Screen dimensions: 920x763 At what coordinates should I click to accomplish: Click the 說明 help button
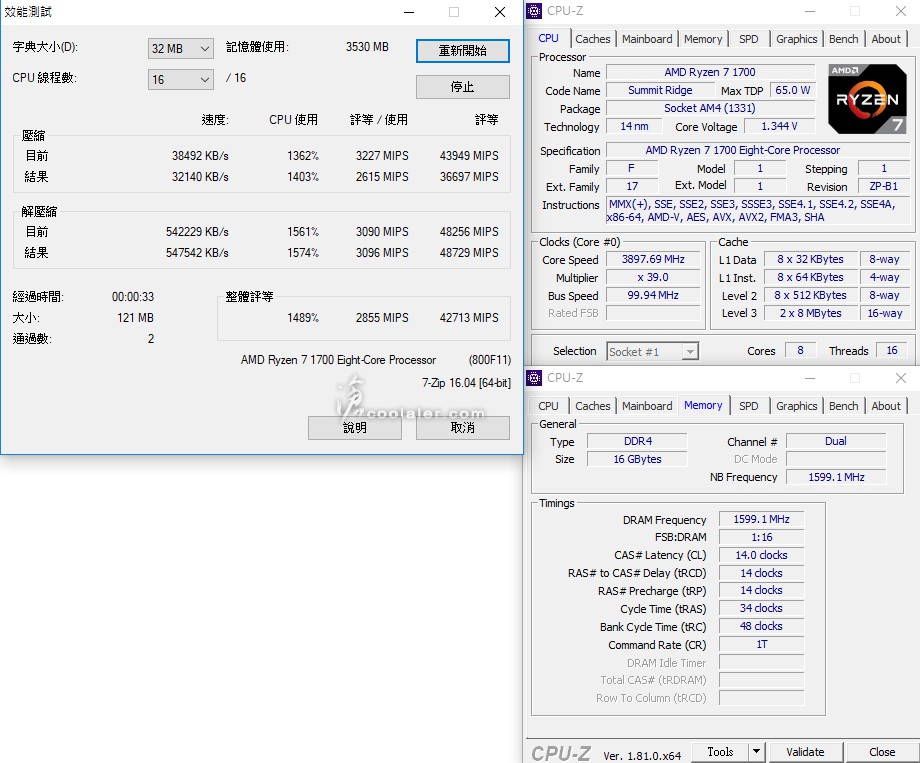tap(355, 428)
